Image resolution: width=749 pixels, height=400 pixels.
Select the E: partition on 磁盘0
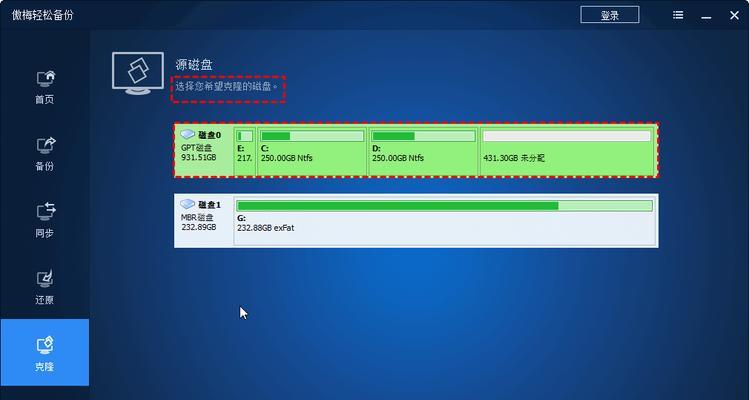tap(245, 150)
